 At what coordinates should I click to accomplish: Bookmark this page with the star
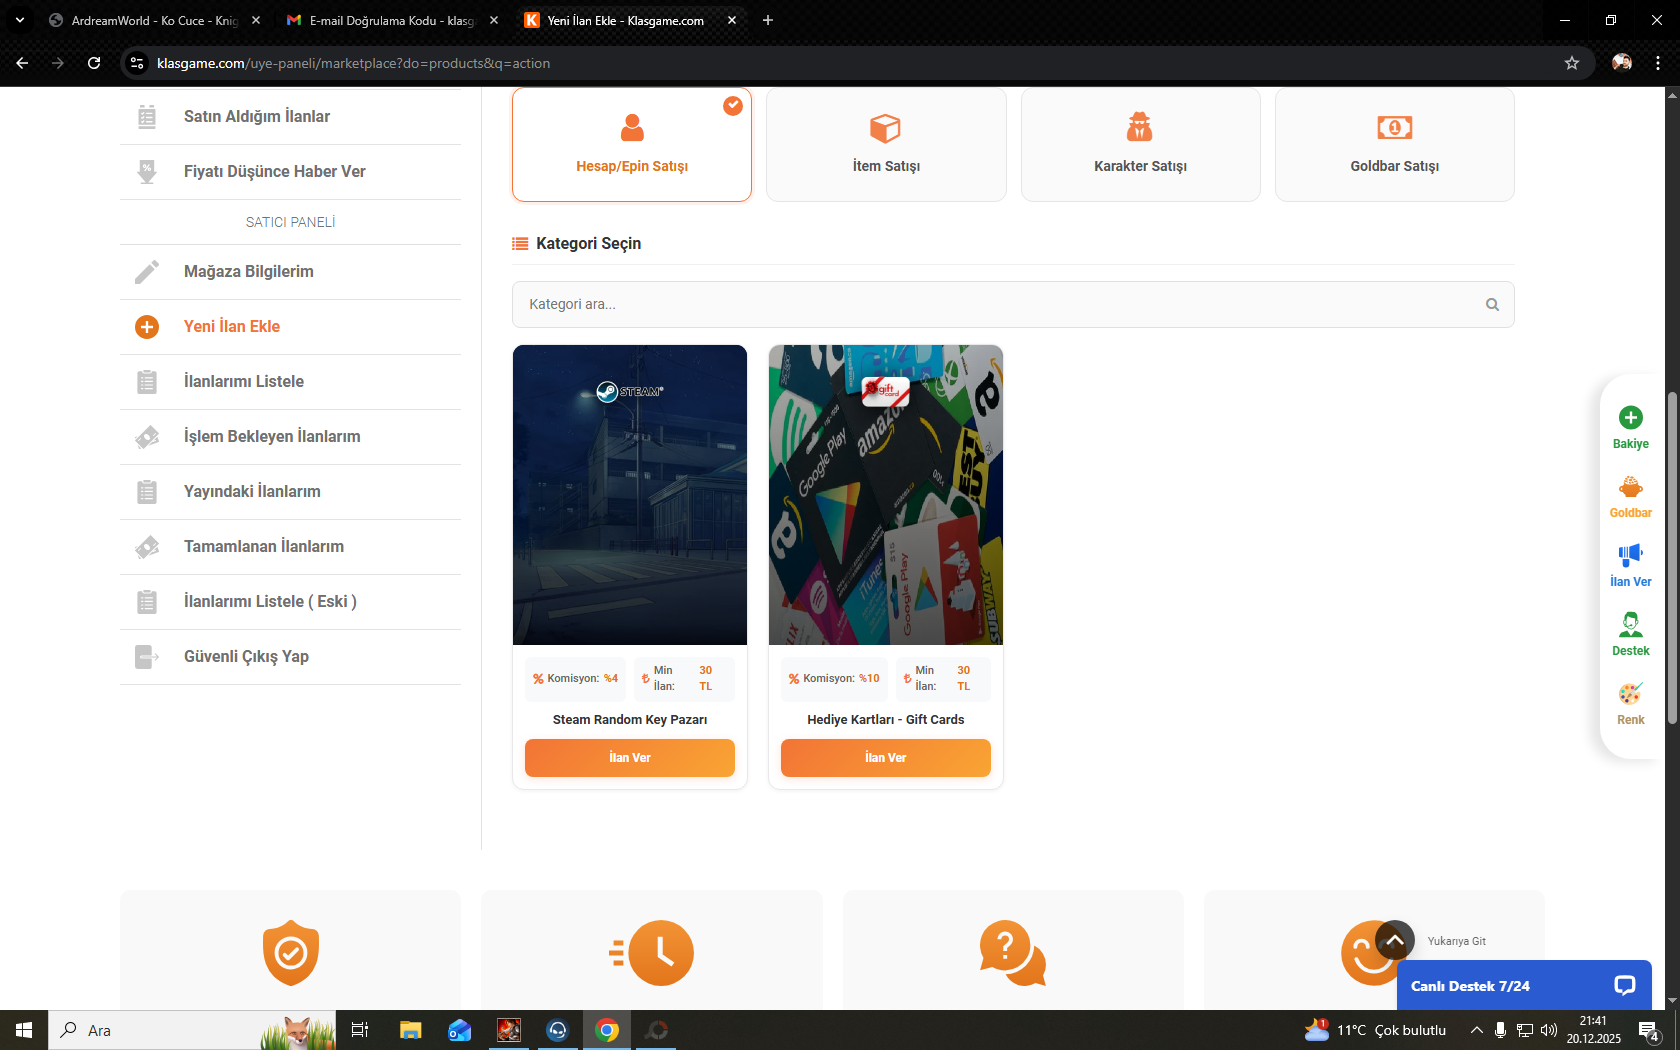coord(1572,63)
